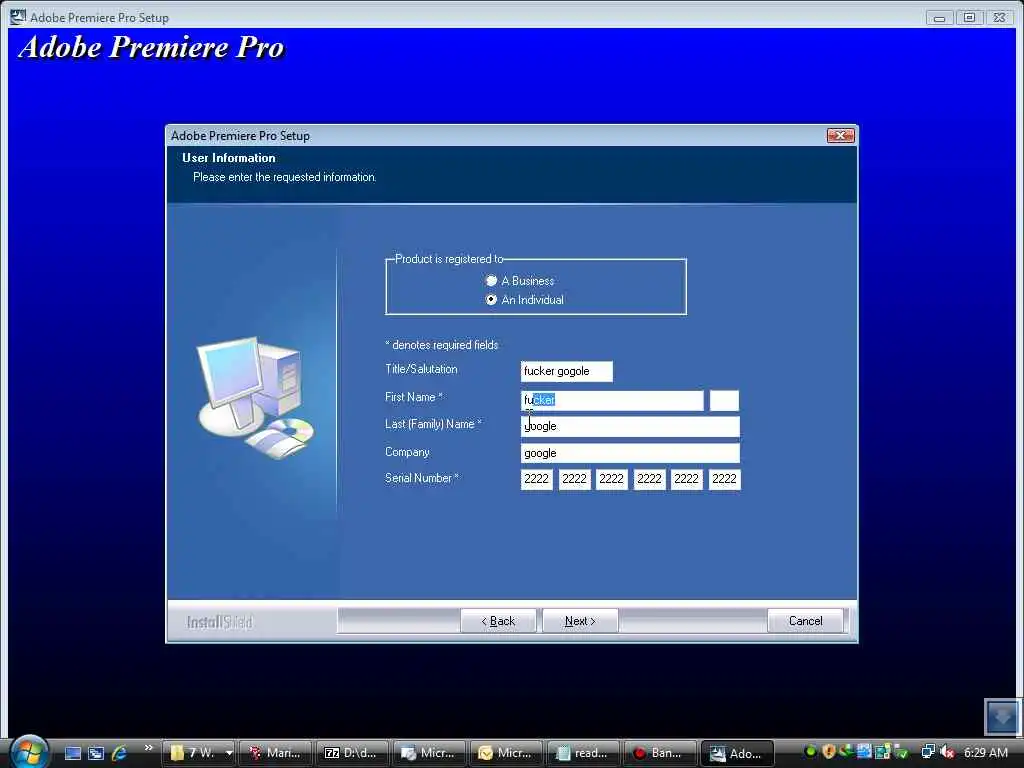Click the first Serial Number box
The height and width of the screenshot is (768, 1024).
point(536,479)
